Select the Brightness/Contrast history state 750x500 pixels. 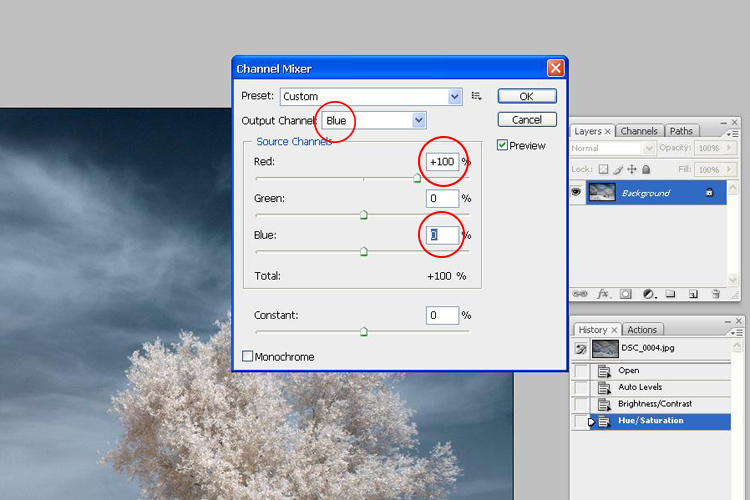point(654,404)
